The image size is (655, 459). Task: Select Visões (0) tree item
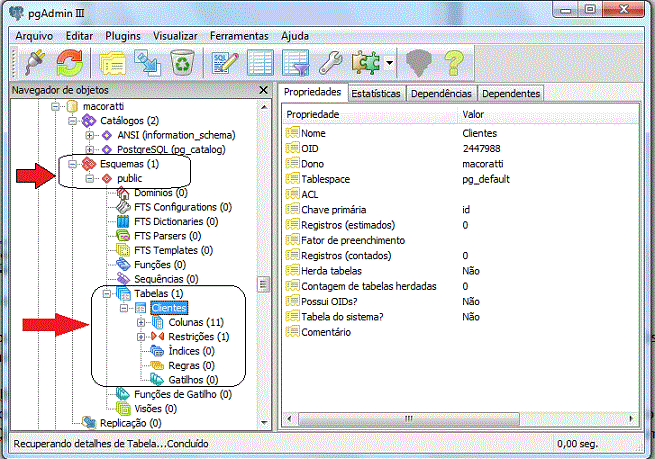(155, 409)
